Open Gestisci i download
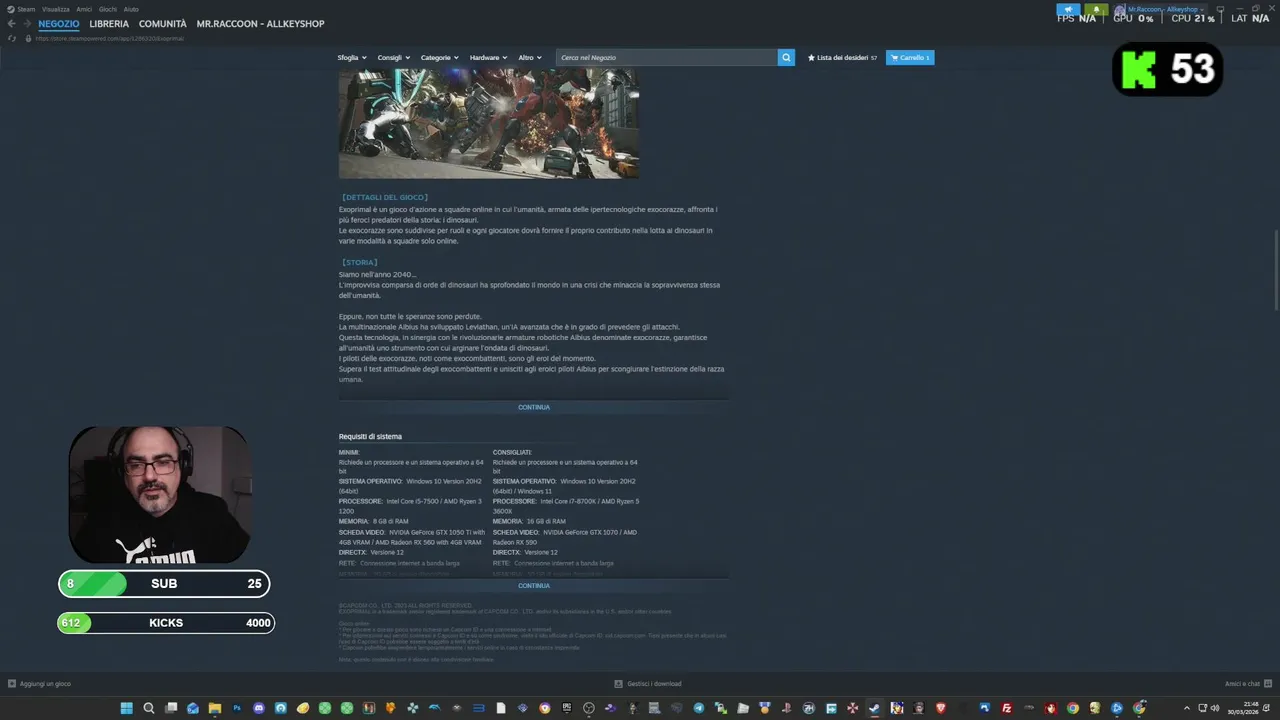Image resolution: width=1280 pixels, height=720 pixels. [x=648, y=684]
